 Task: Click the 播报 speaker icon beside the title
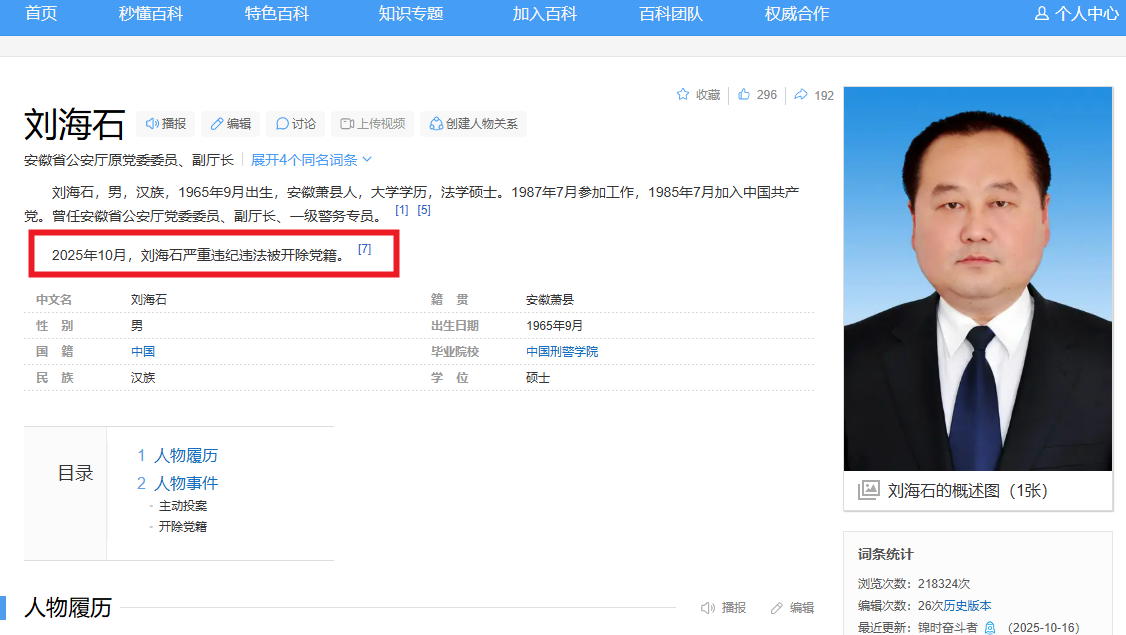pos(153,124)
